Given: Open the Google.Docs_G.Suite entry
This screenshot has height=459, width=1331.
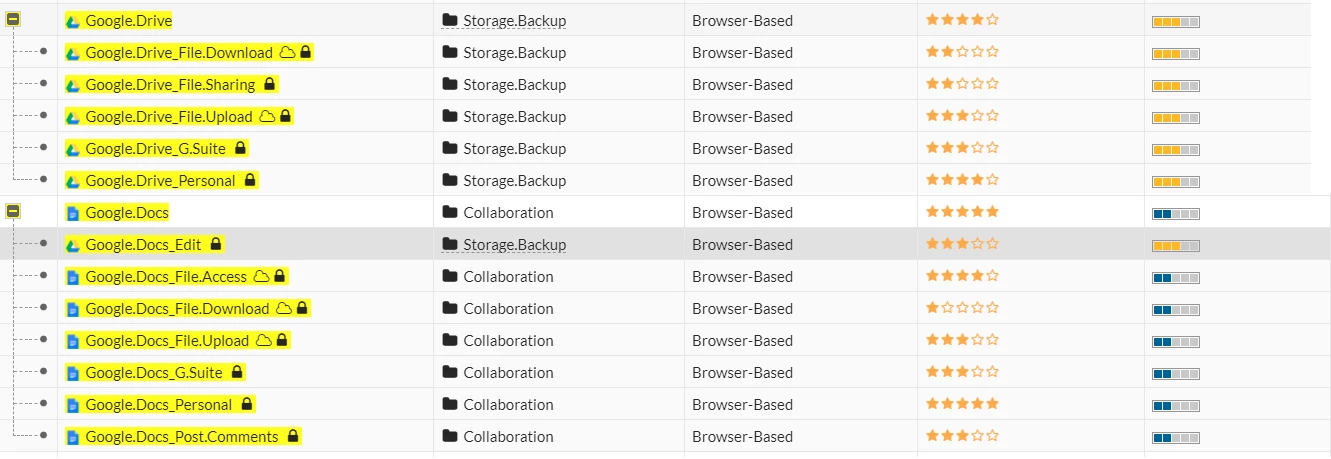Looking at the screenshot, I should pyautogui.click(x=154, y=373).
